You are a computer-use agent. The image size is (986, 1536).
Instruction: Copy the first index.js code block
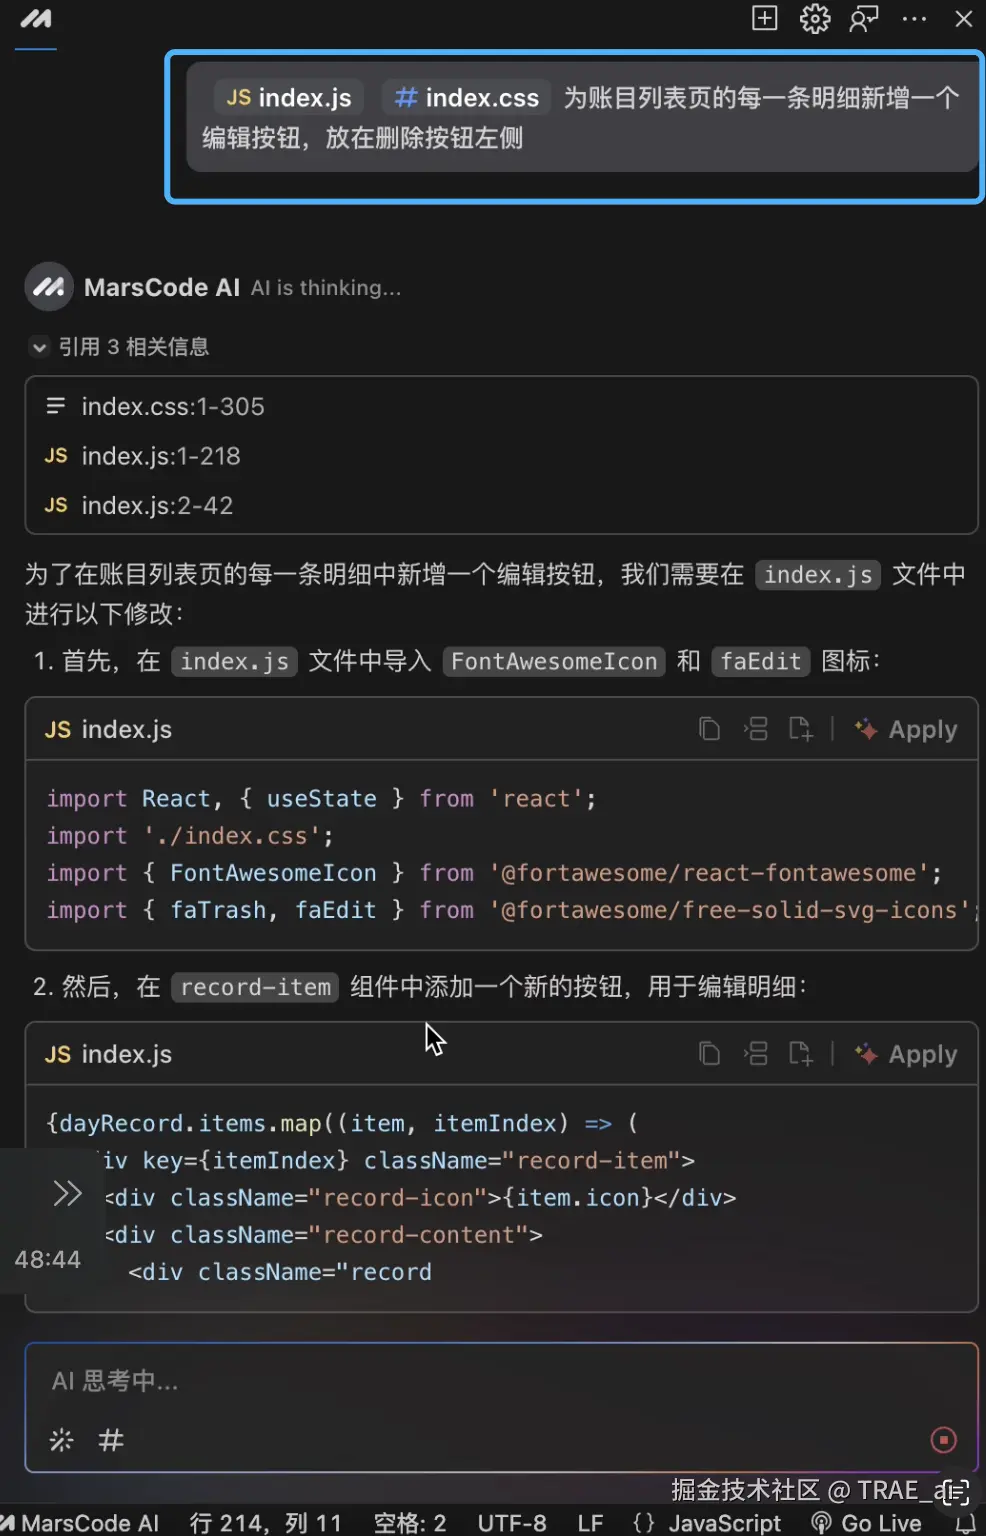[709, 729]
